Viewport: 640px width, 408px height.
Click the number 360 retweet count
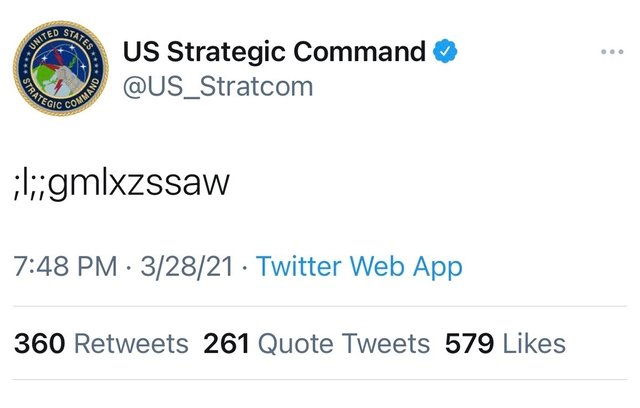pyautogui.click(x=40, y=344)
